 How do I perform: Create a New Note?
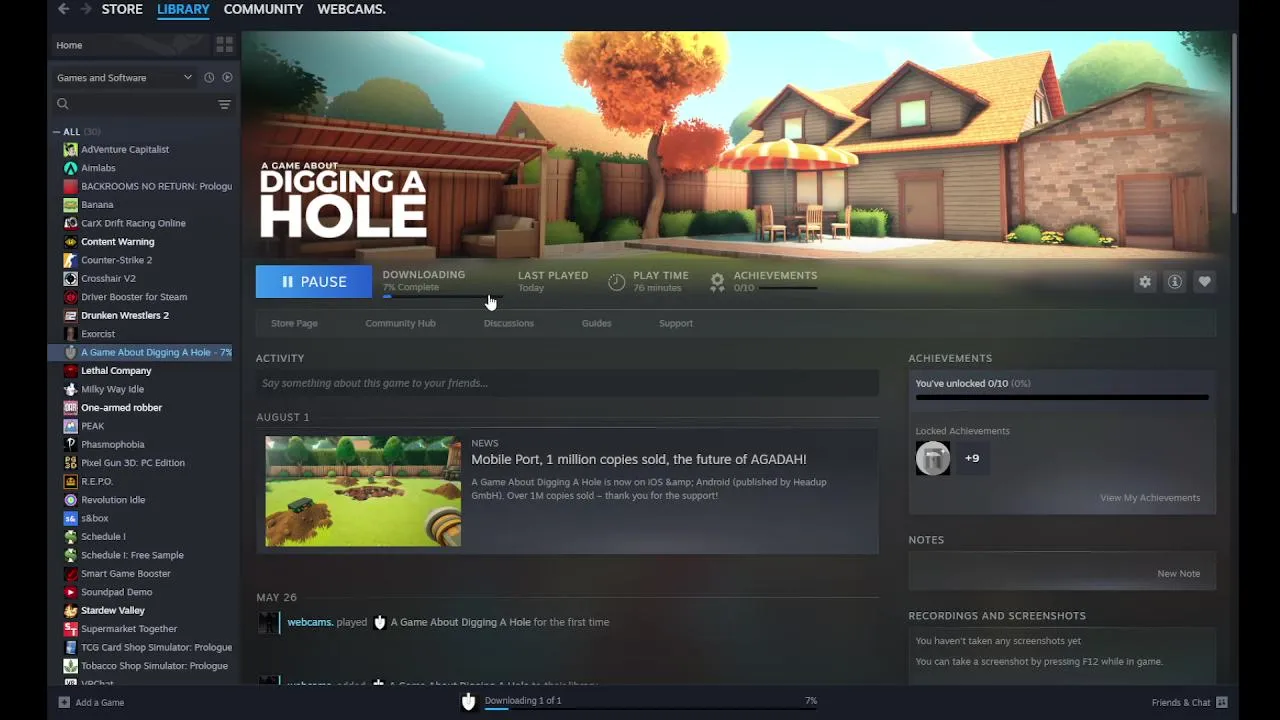[x=1178, y=574]
